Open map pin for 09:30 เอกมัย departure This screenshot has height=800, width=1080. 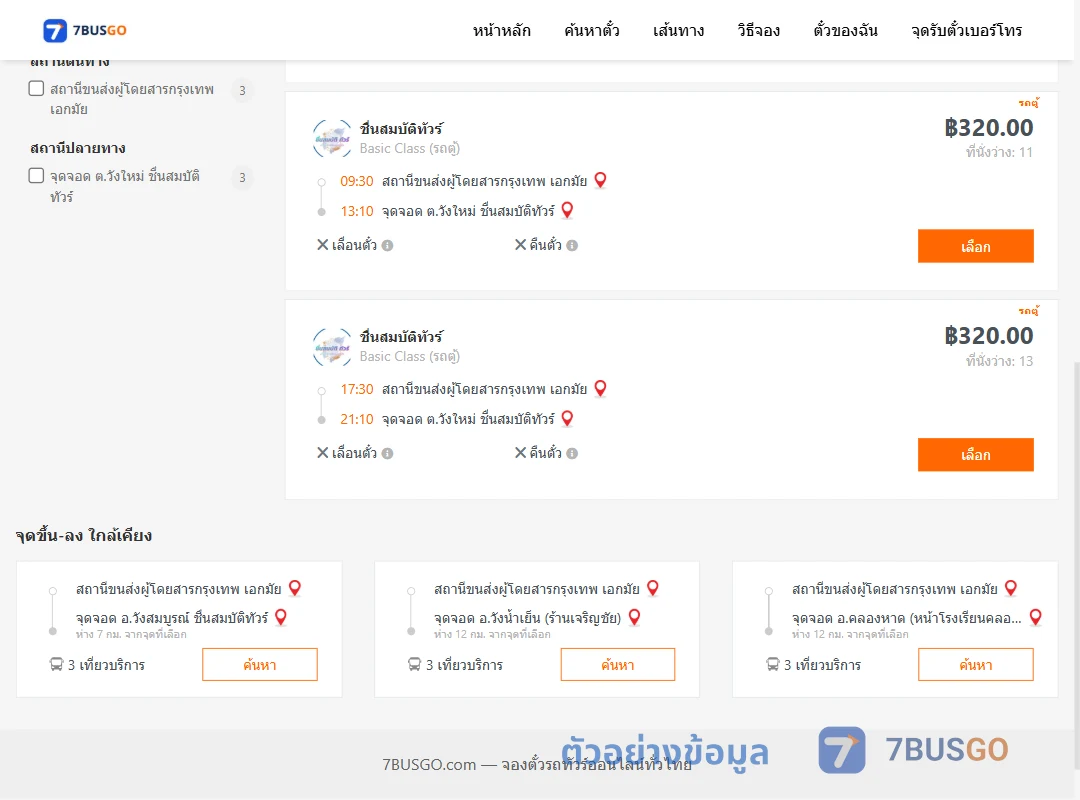(x=601, y=180)
